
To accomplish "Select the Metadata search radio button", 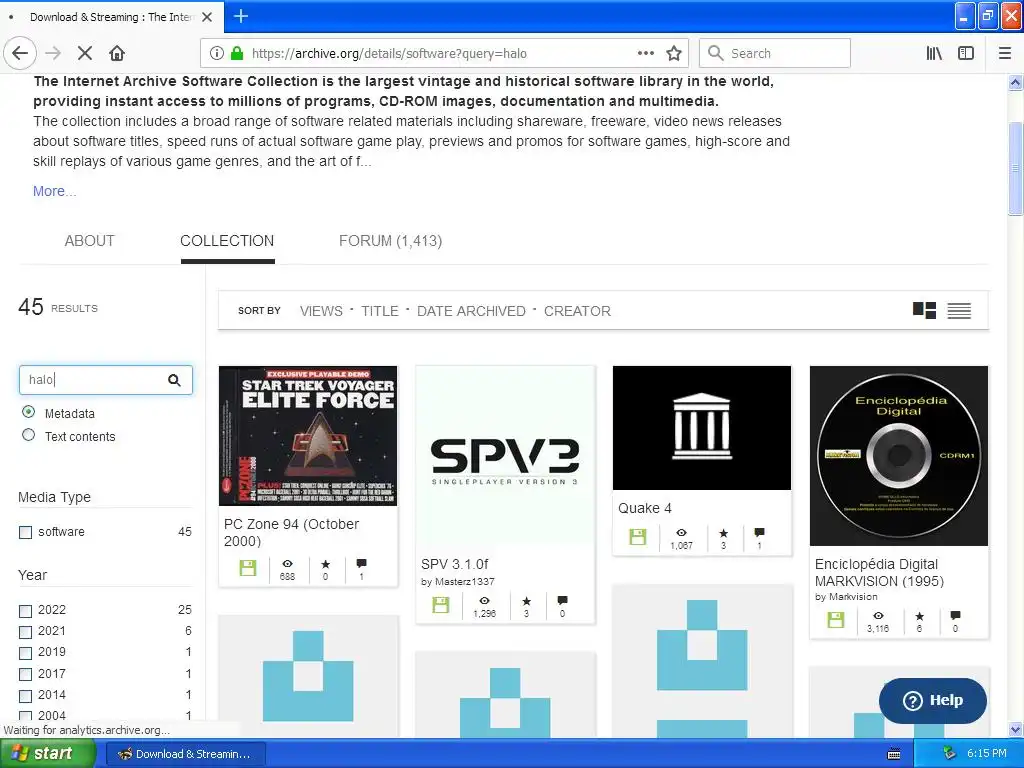I will click(x=28, y=412).
